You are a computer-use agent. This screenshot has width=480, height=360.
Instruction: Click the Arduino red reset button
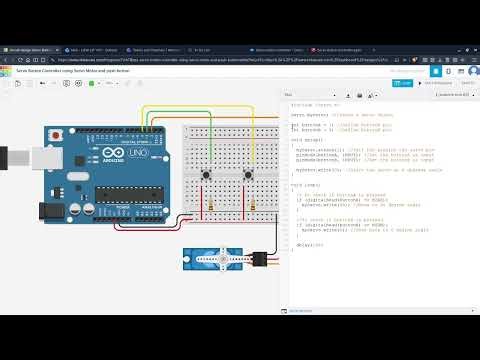click(56, 135)
